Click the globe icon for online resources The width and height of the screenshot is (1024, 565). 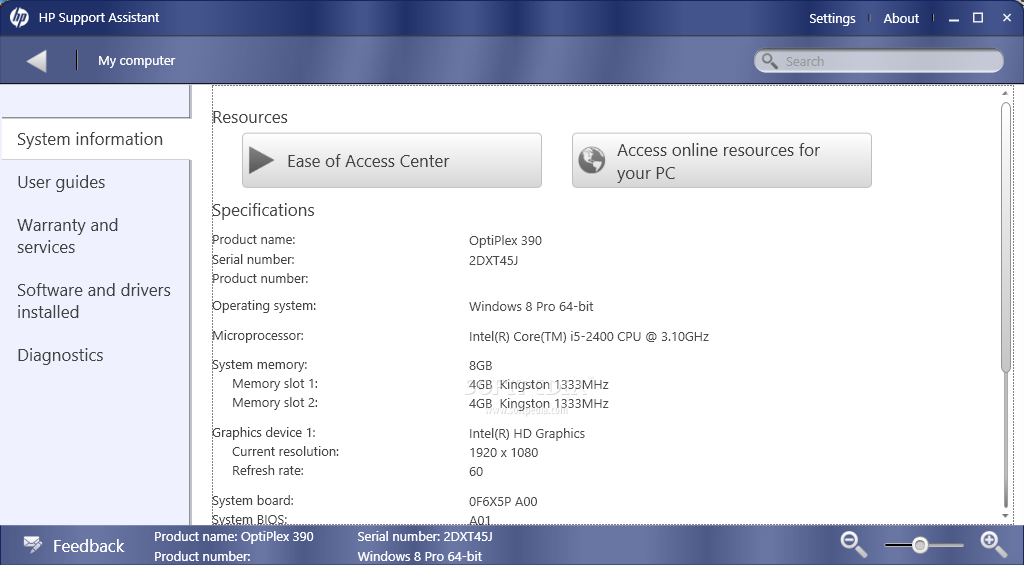[592, 160]
